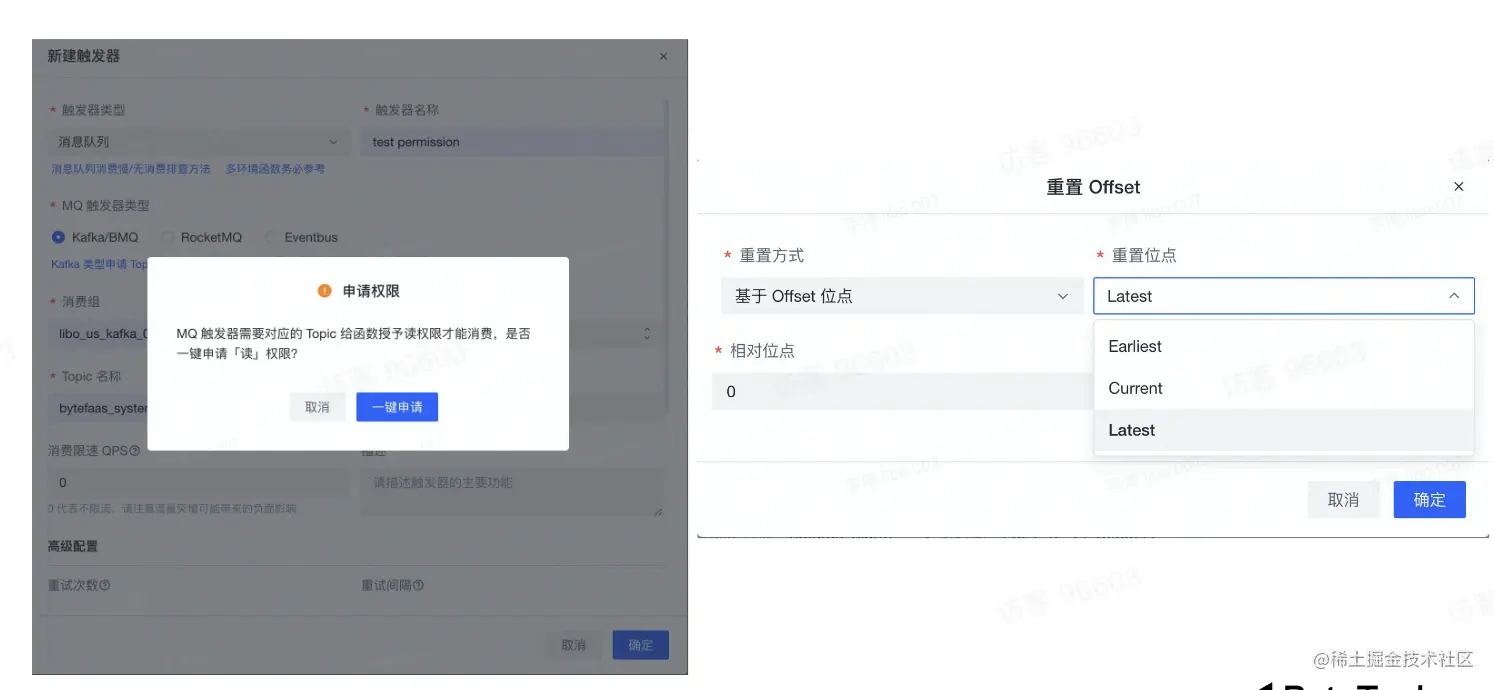Open the 触发器类型 dropdown showing 消息队列

tap(199, 142)
